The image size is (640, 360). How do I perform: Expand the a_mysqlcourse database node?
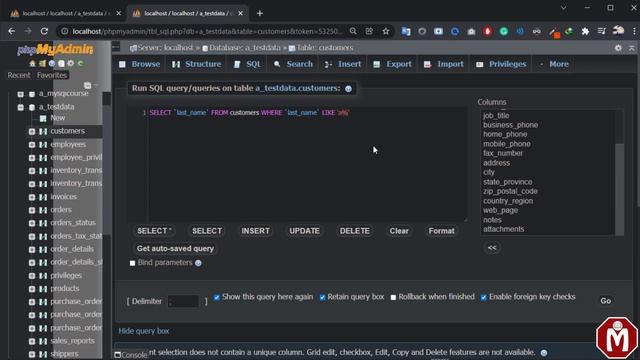point(20,94)
